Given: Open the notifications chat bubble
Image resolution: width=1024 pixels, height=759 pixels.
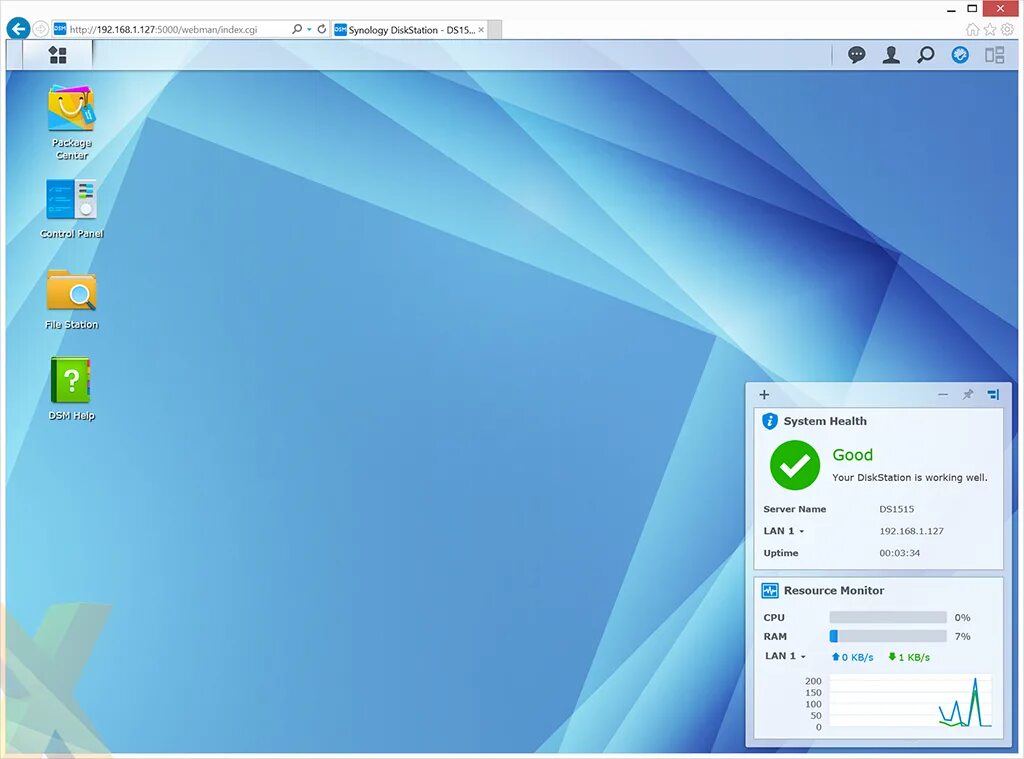Looking at the screenshot, I should coord(857,55).
